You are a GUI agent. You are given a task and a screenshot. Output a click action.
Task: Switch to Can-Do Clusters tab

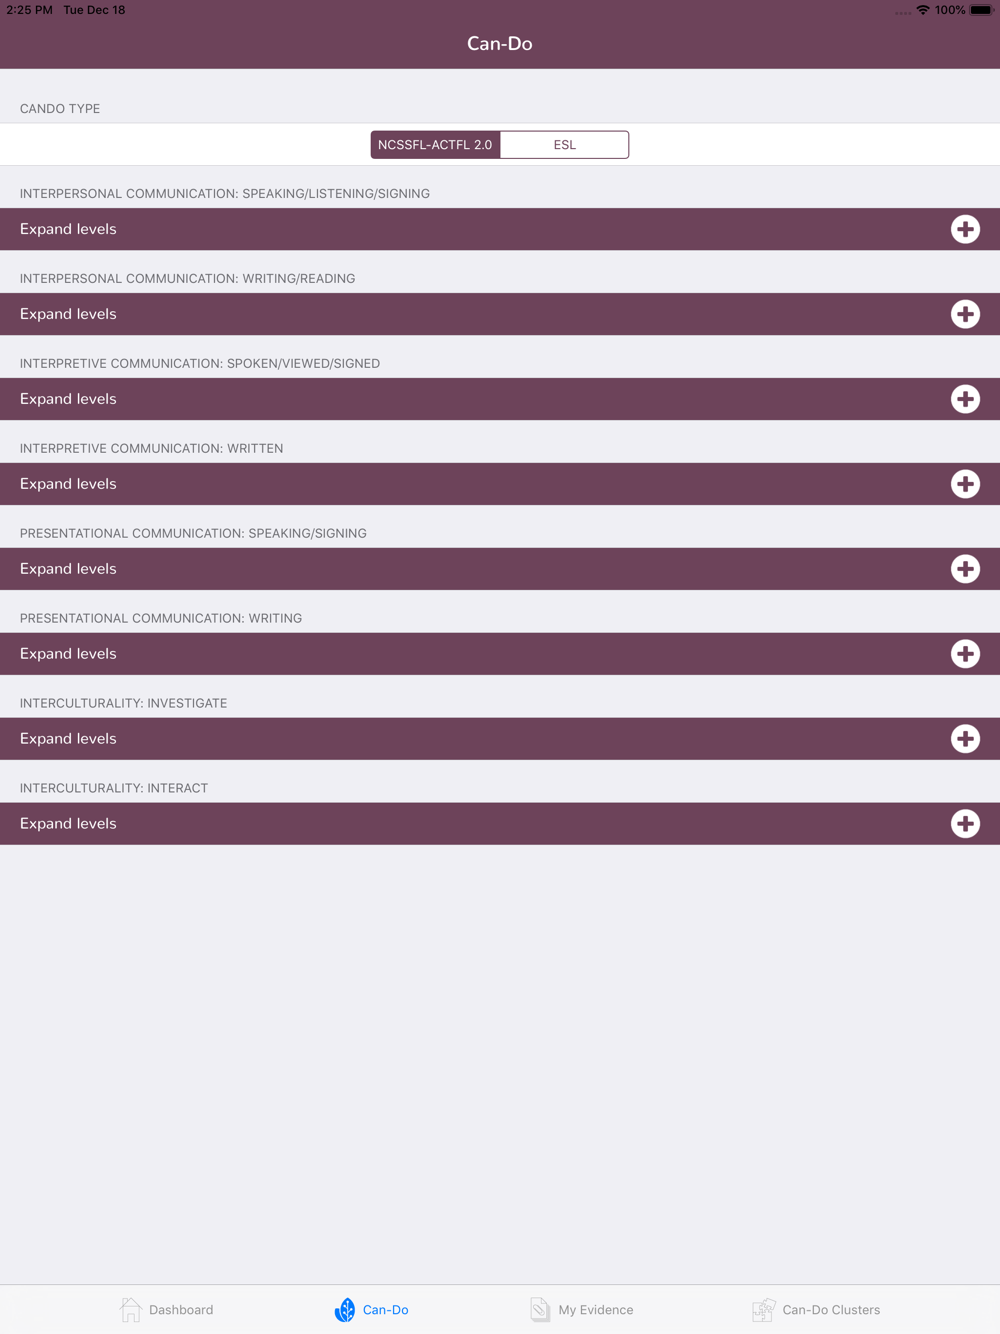click(816, 1309)
